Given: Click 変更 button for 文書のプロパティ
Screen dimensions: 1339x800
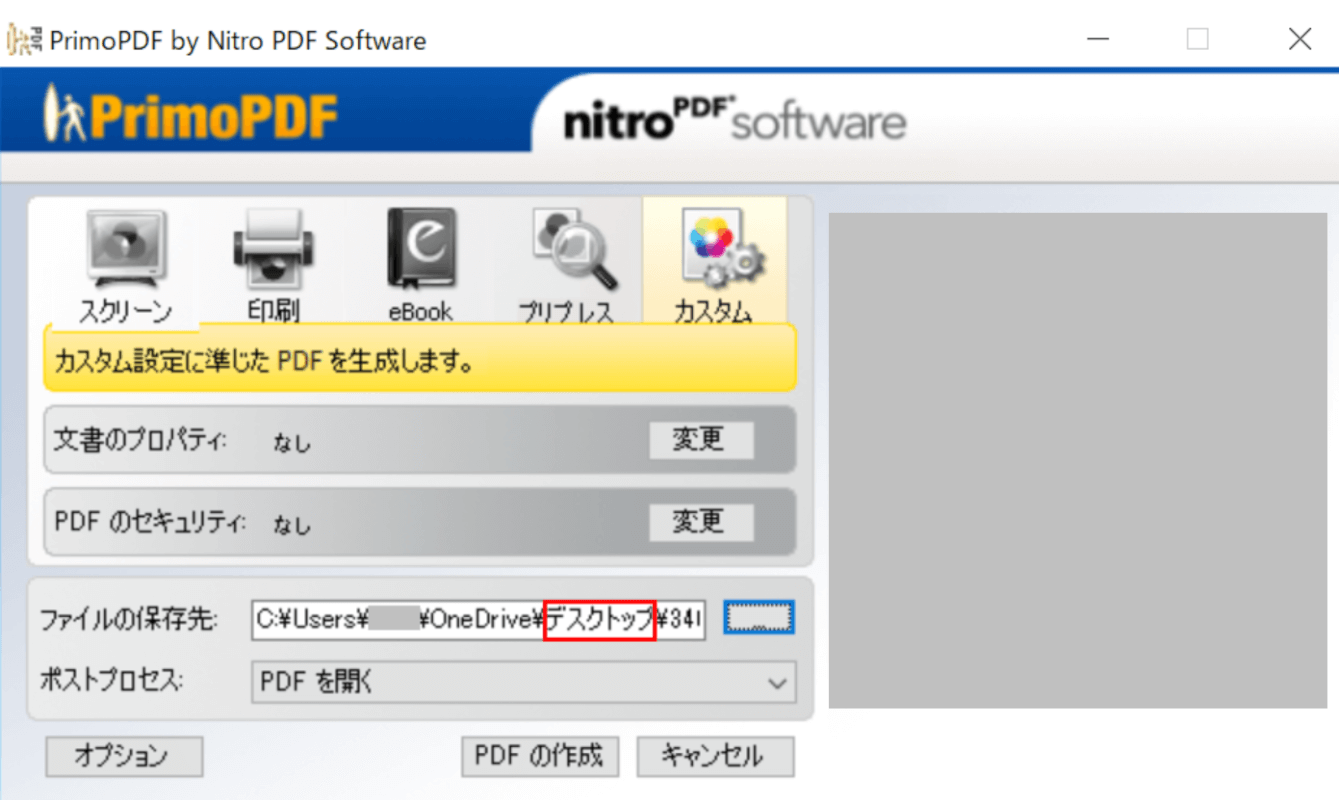Looking at the screenshot, I should click(701, 439).
